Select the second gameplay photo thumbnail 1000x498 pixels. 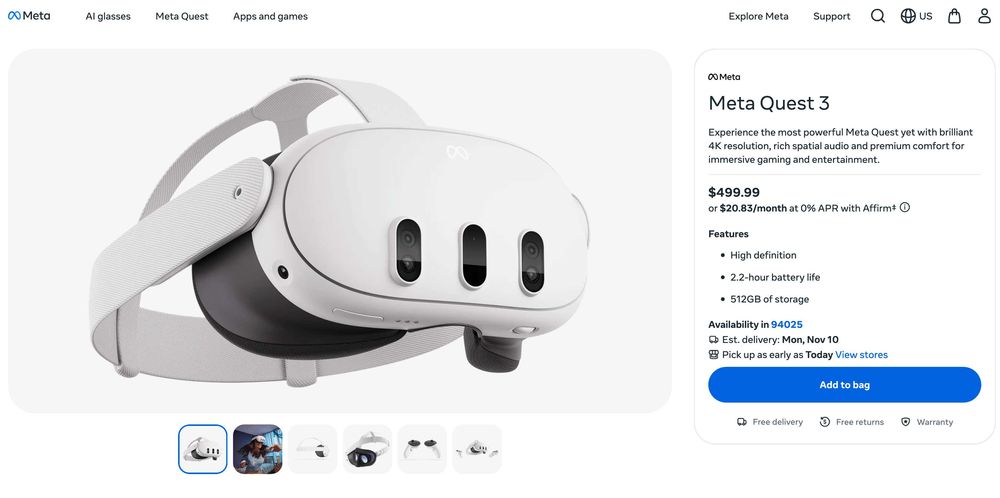[258, 449]
